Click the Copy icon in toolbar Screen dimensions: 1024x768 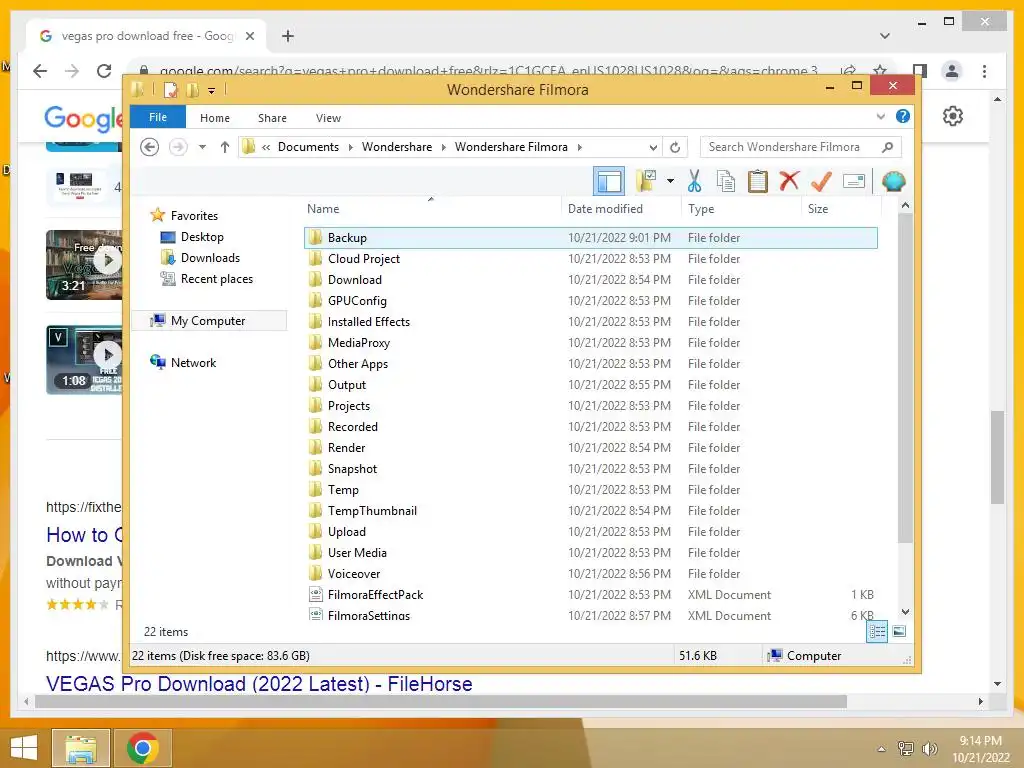click(726, 181)
